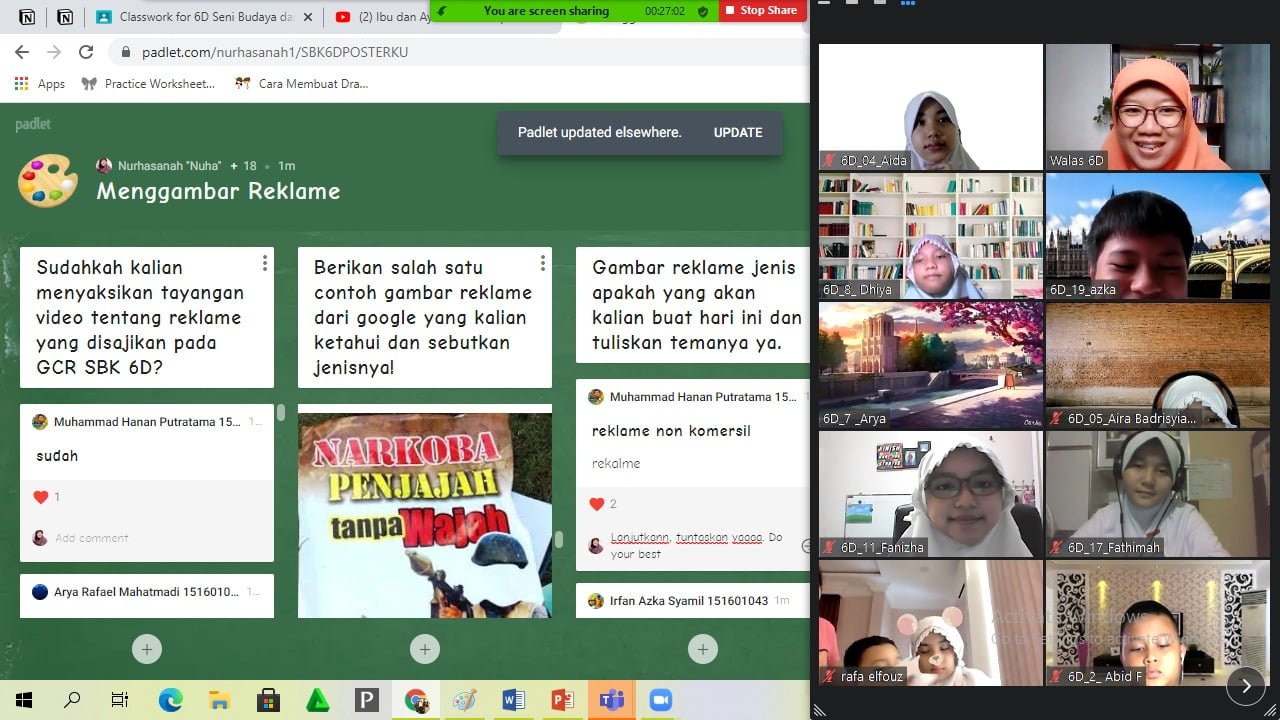Switch to the 'Classwork for 6D Seni Budaya' tab
1280x720 pixels.
(190, 16)
